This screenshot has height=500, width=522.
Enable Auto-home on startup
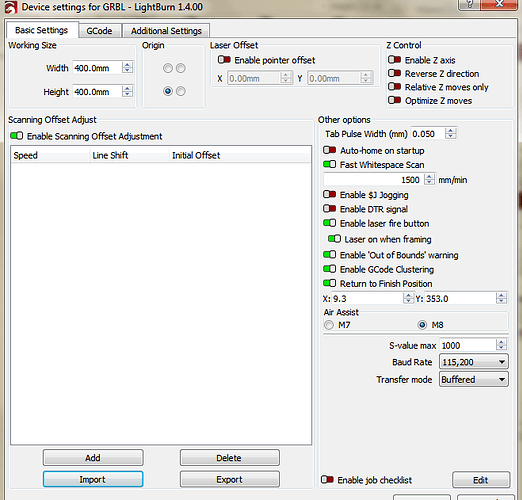pos(329,150)
